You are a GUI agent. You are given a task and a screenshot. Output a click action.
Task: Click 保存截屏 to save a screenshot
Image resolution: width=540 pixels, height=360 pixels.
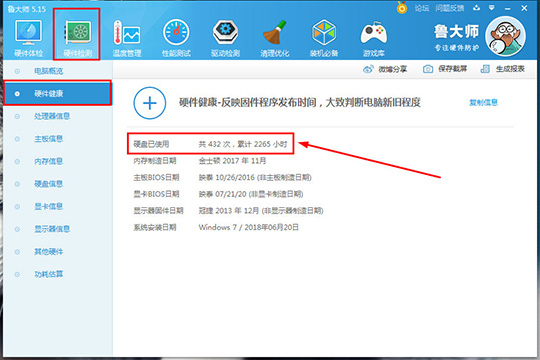click(445, 69)
